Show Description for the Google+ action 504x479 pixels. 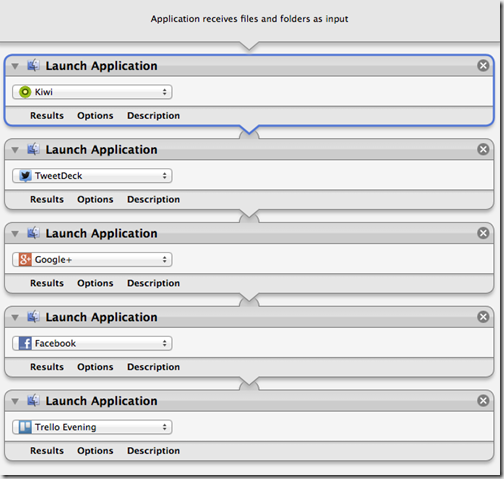pyautogui.click(x=153, y=283)
